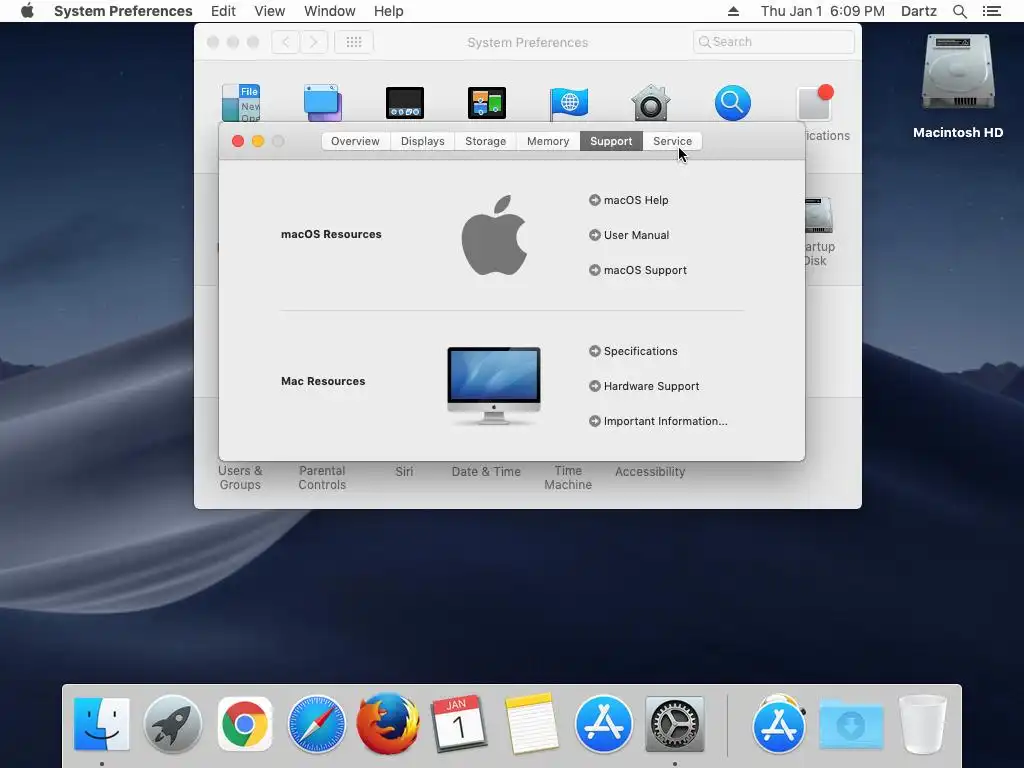Click the Siri label in System Preferences
Screen dimensions: 1024x768
[x=404, y=472]
